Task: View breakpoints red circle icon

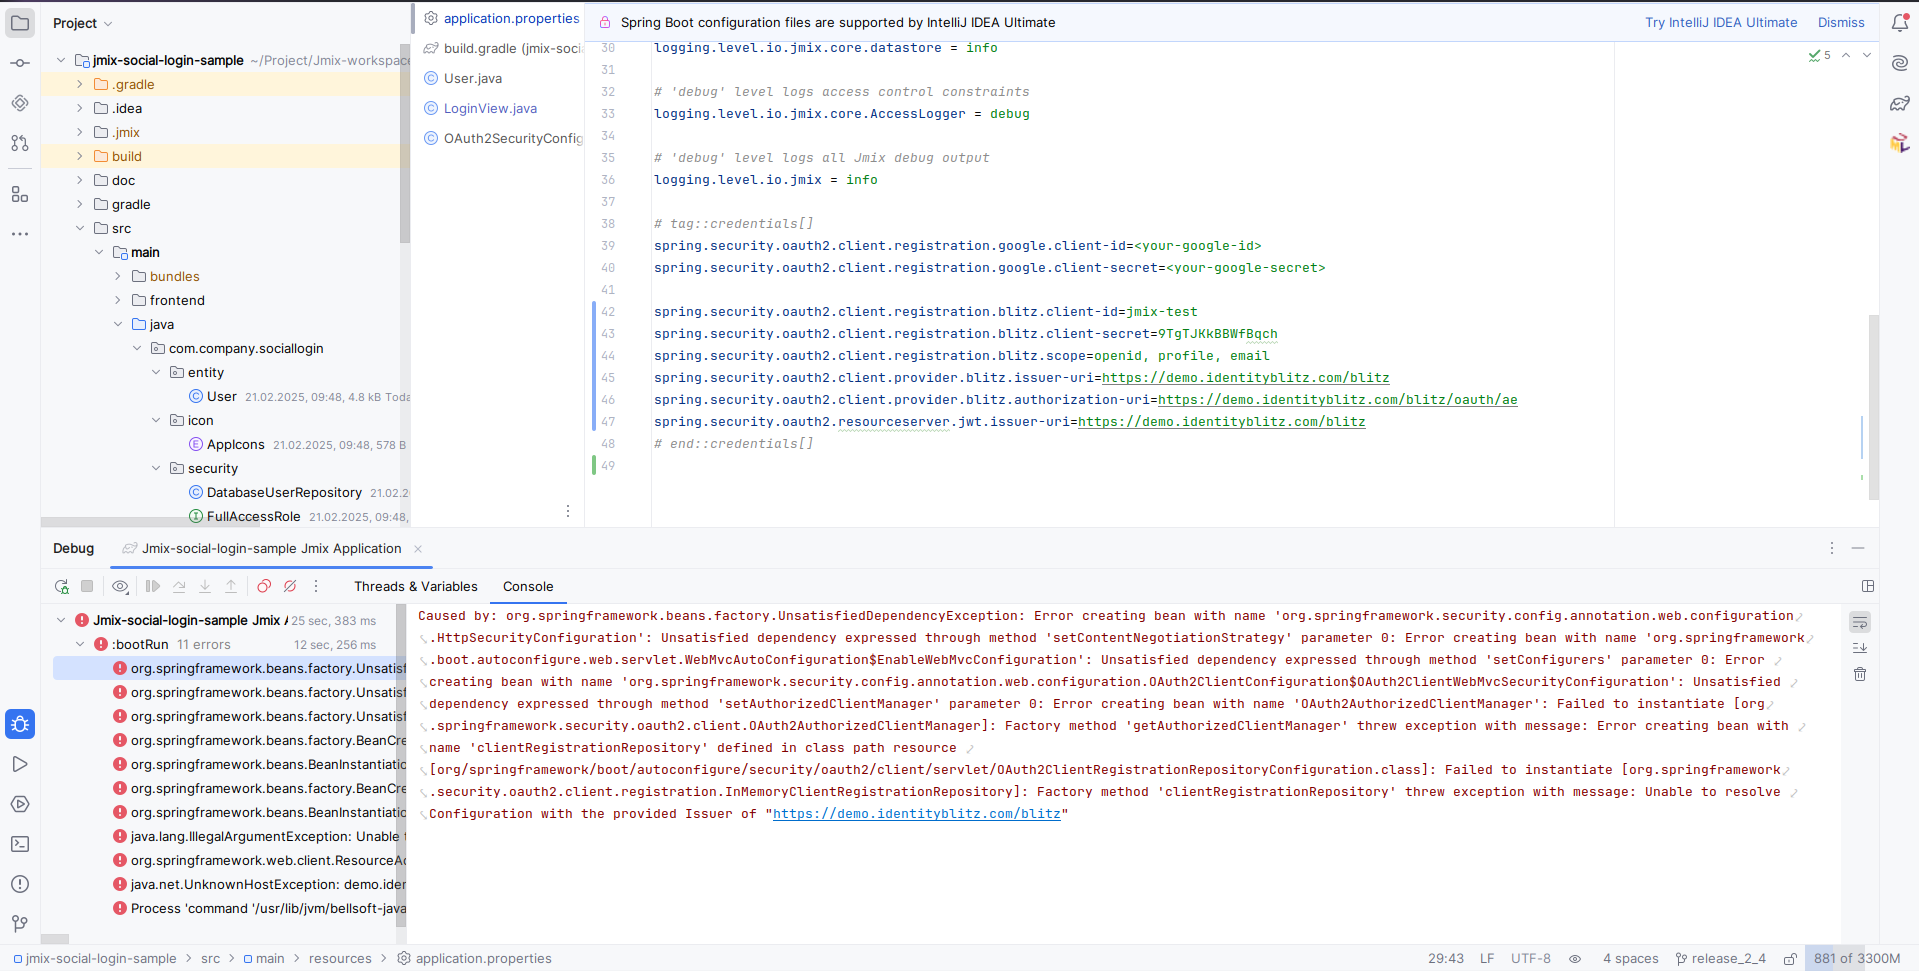Action: pos(264,587)
